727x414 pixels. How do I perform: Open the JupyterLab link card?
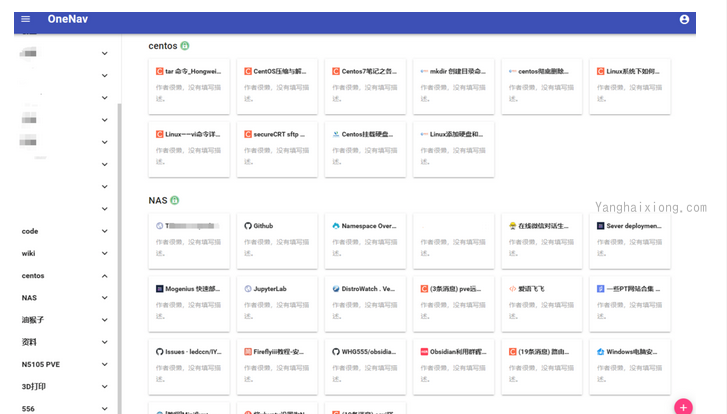(277, 304)
